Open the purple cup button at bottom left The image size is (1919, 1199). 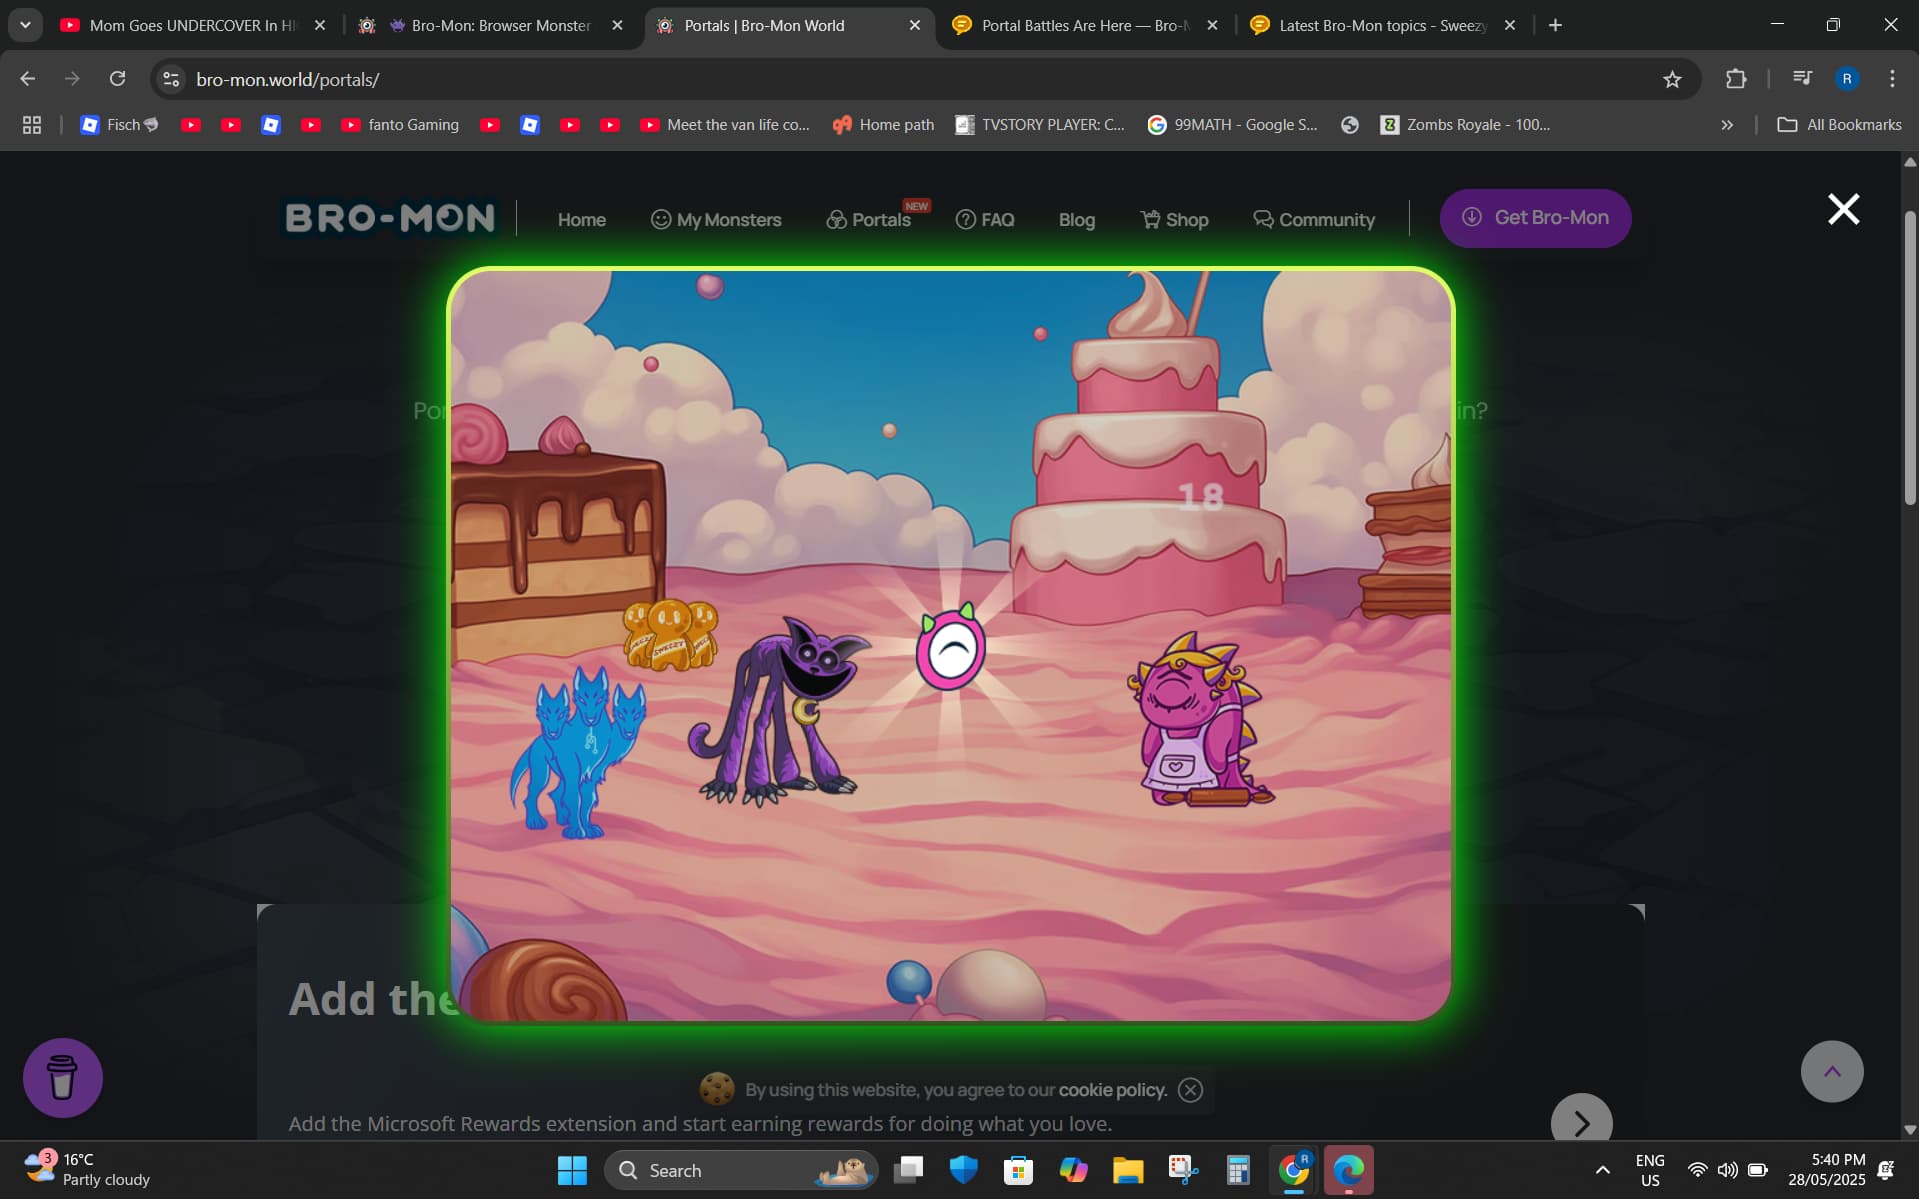(x=63, y=1077)
